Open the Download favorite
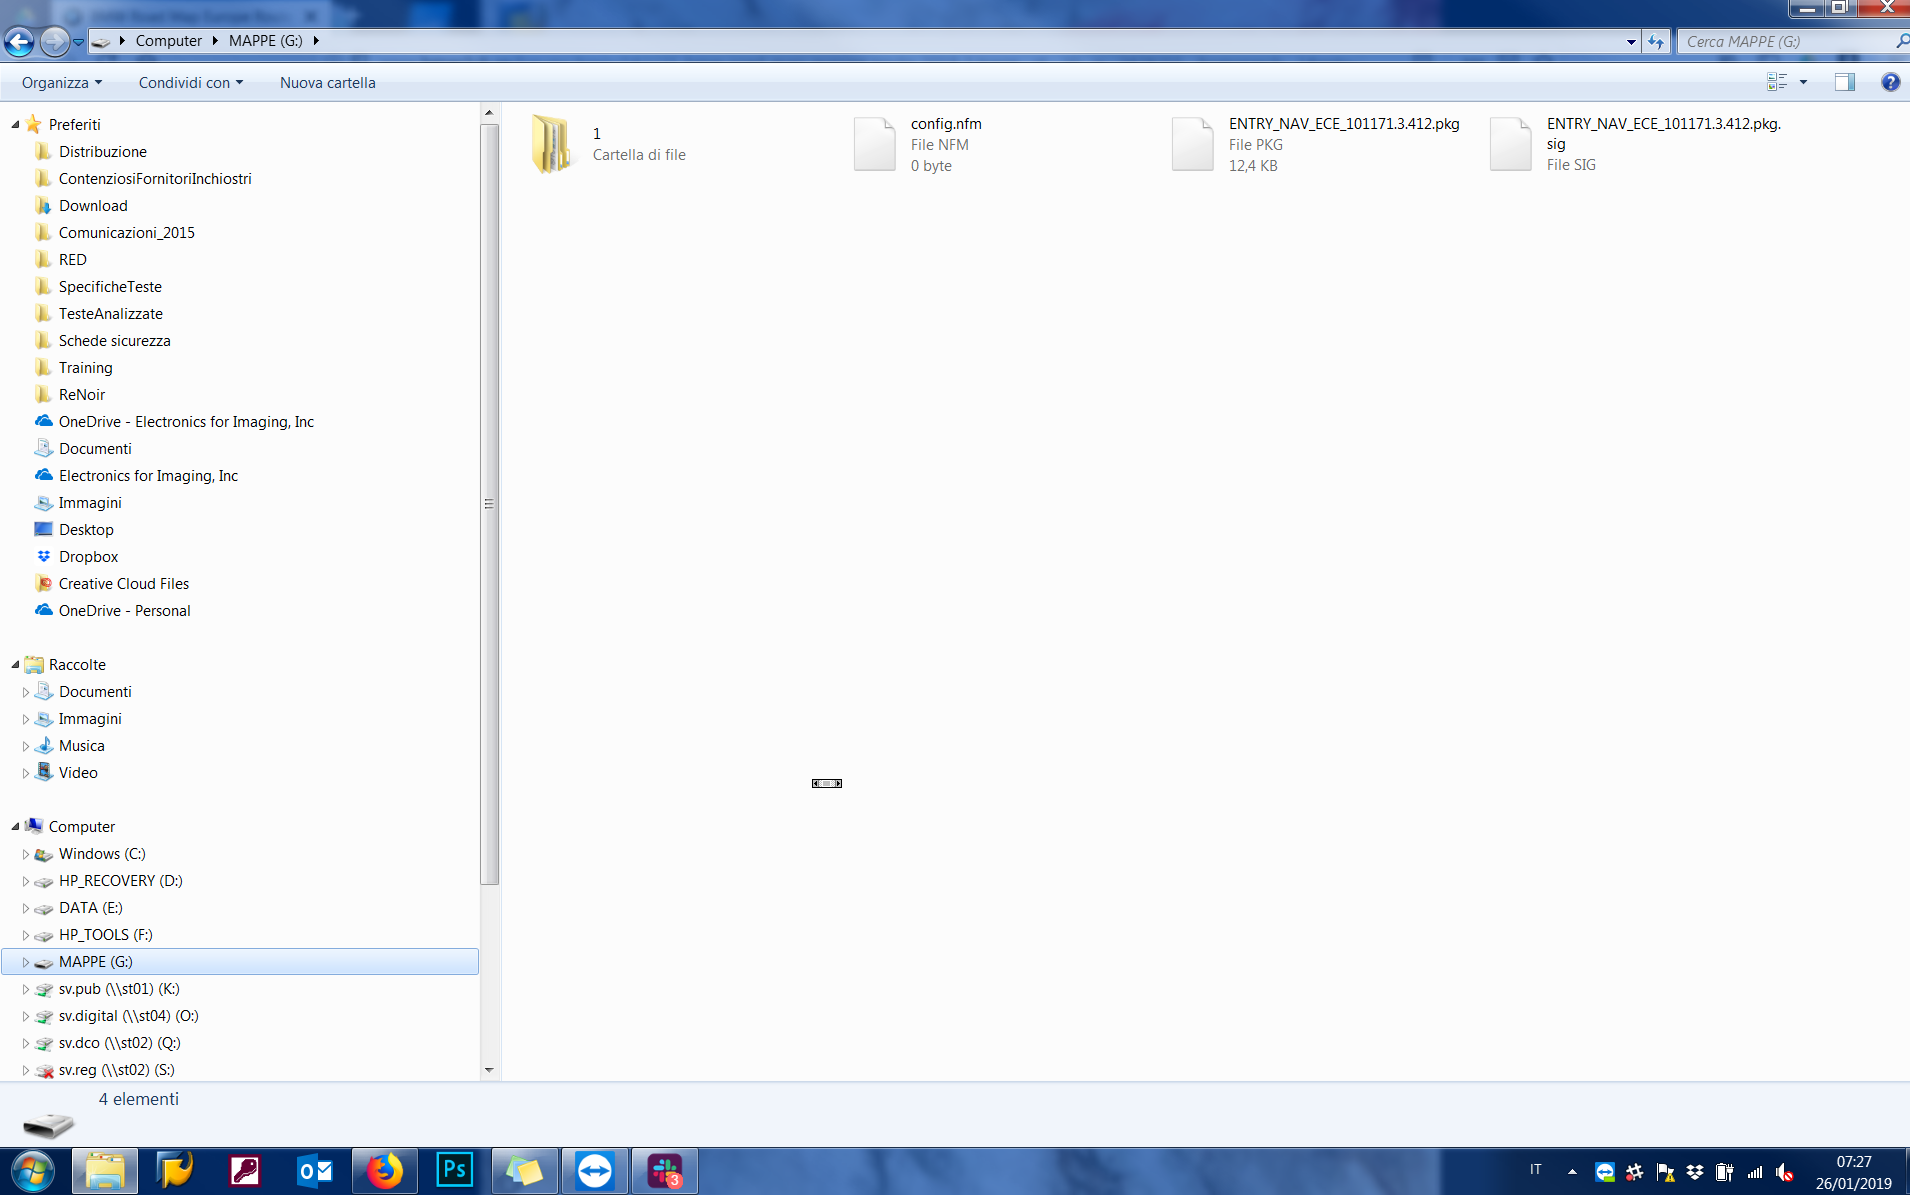Screen dimensions: 1910x1195 pyautogui.click(x=93, y=206)
